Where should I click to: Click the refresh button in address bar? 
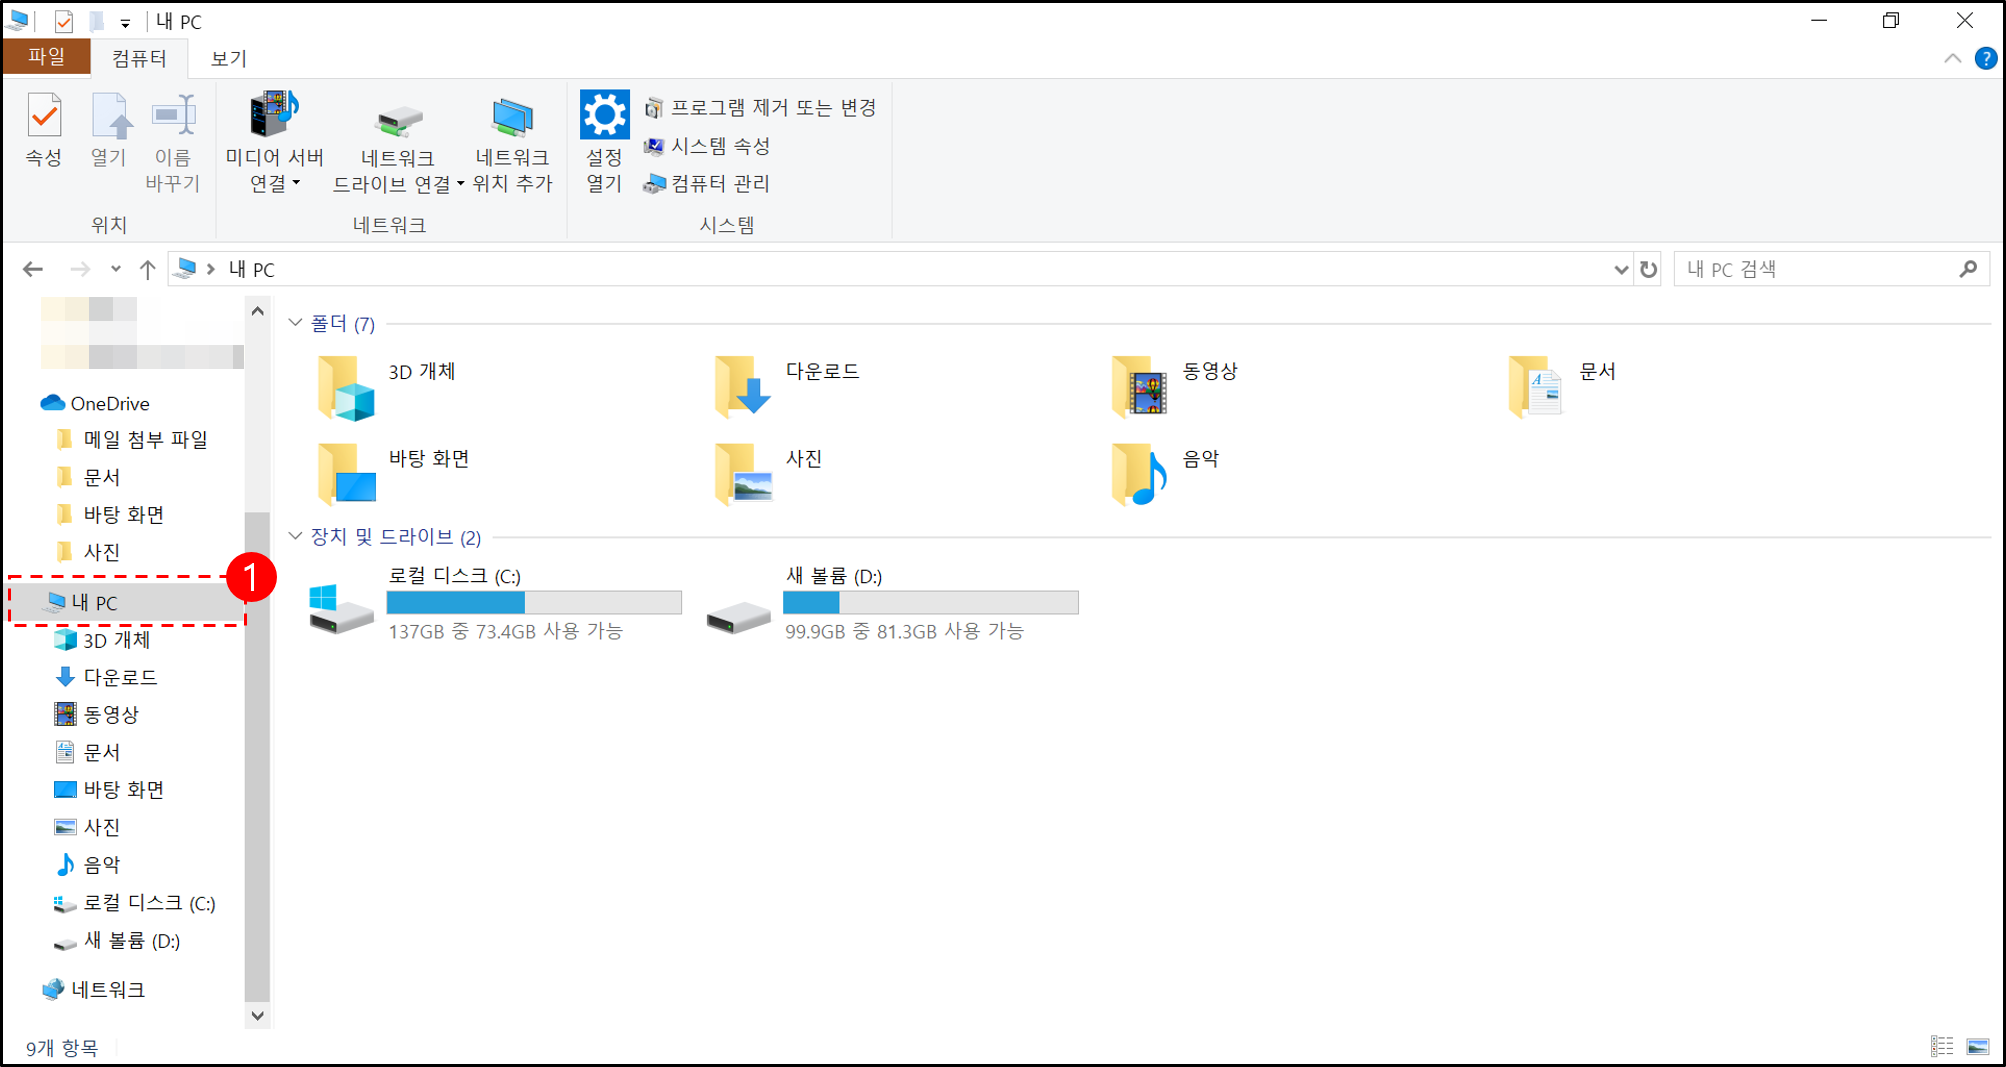click(1649, 268)
